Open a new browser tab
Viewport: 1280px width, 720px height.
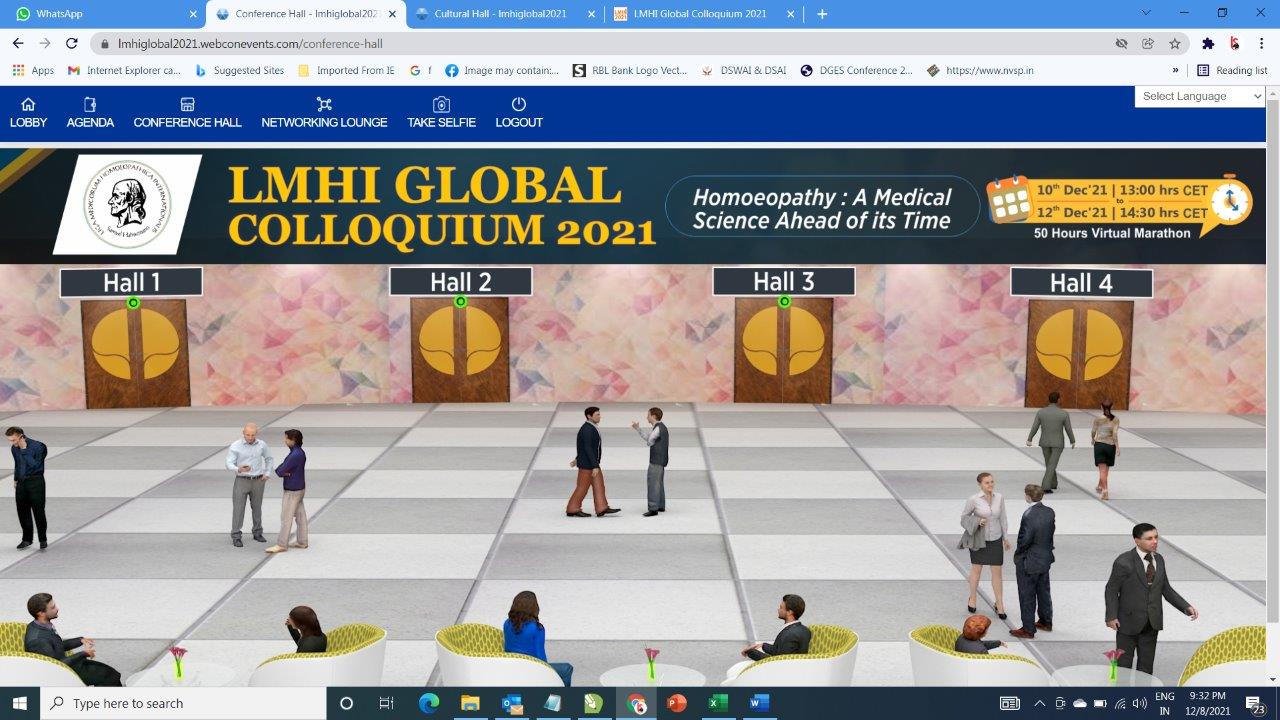[x=822, y=14]
